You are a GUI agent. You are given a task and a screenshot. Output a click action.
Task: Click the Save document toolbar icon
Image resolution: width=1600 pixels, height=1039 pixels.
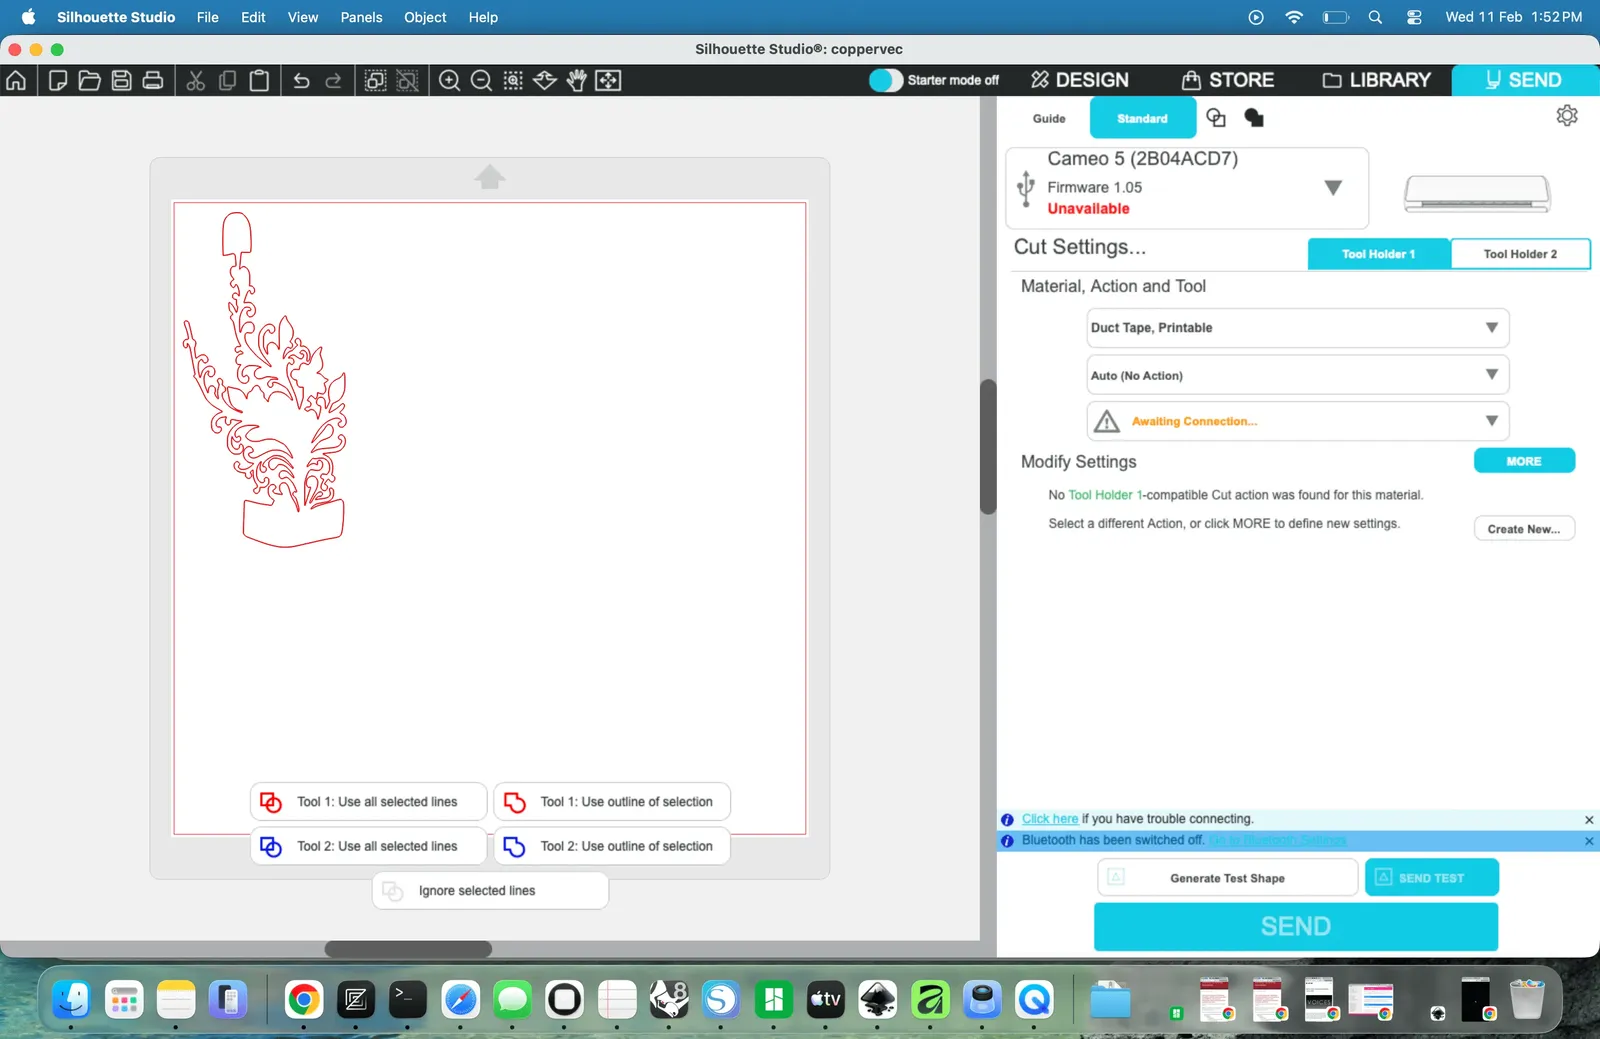point(121,80)
